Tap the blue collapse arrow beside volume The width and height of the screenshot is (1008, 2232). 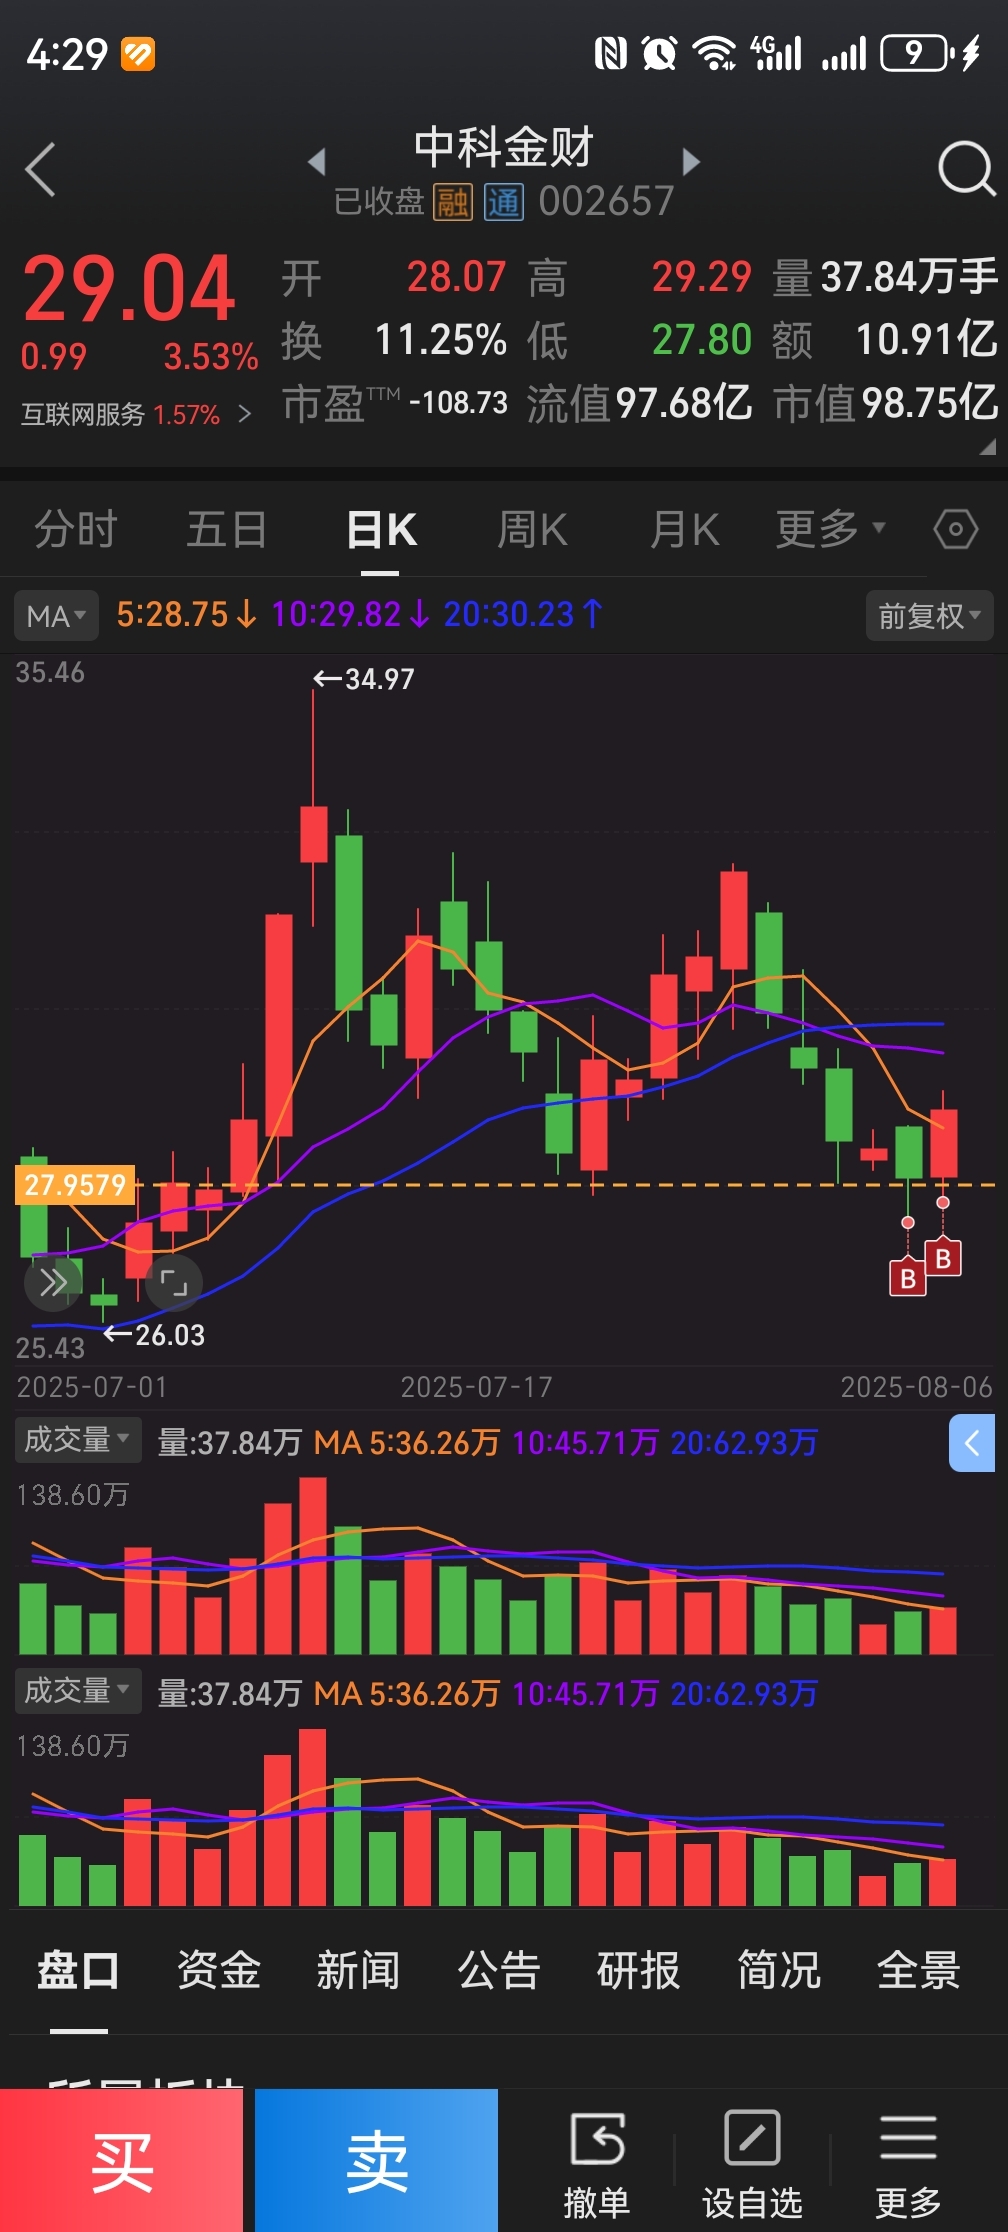coord(972,1443)
